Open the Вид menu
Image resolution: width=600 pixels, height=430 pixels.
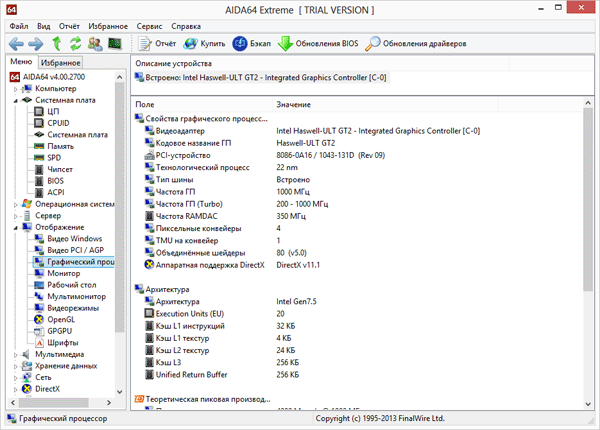pyautogui.click(x=44, y=26)
